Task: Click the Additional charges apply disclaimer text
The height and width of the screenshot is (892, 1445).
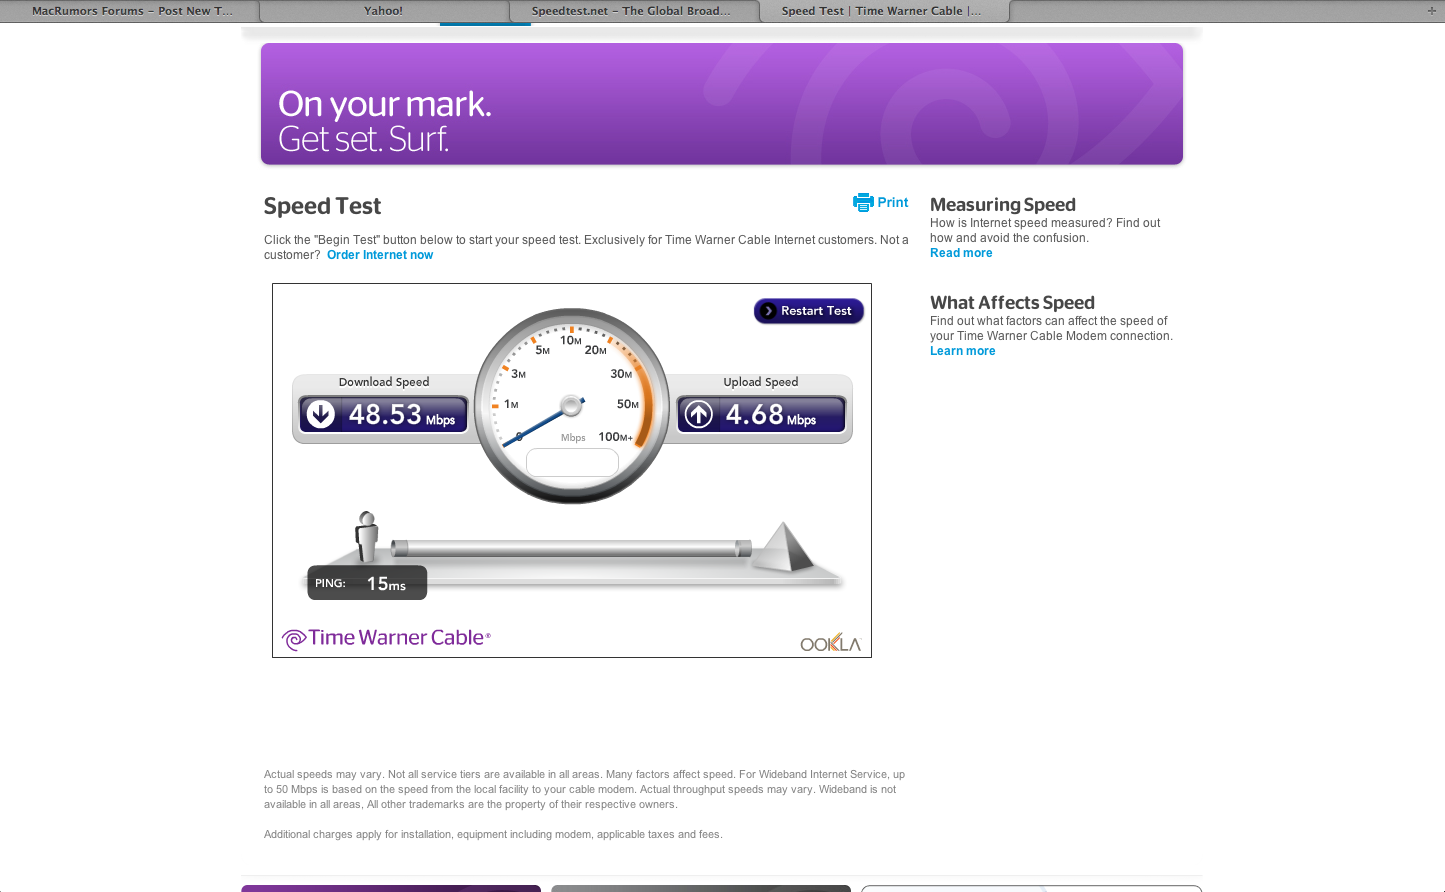Action: pos(493,834)
